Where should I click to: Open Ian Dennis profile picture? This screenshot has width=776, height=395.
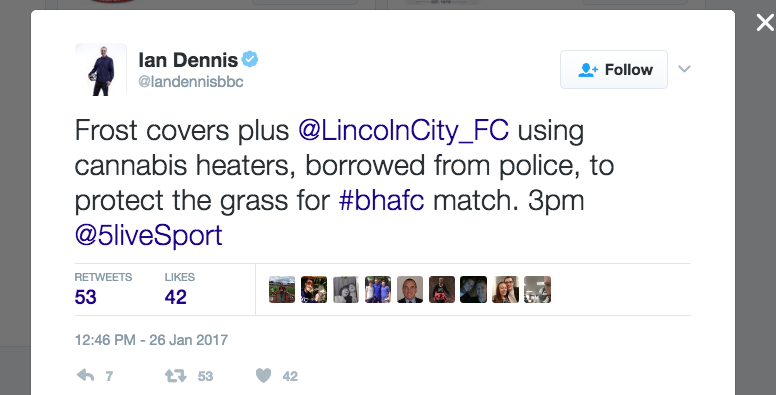[101, 69]
